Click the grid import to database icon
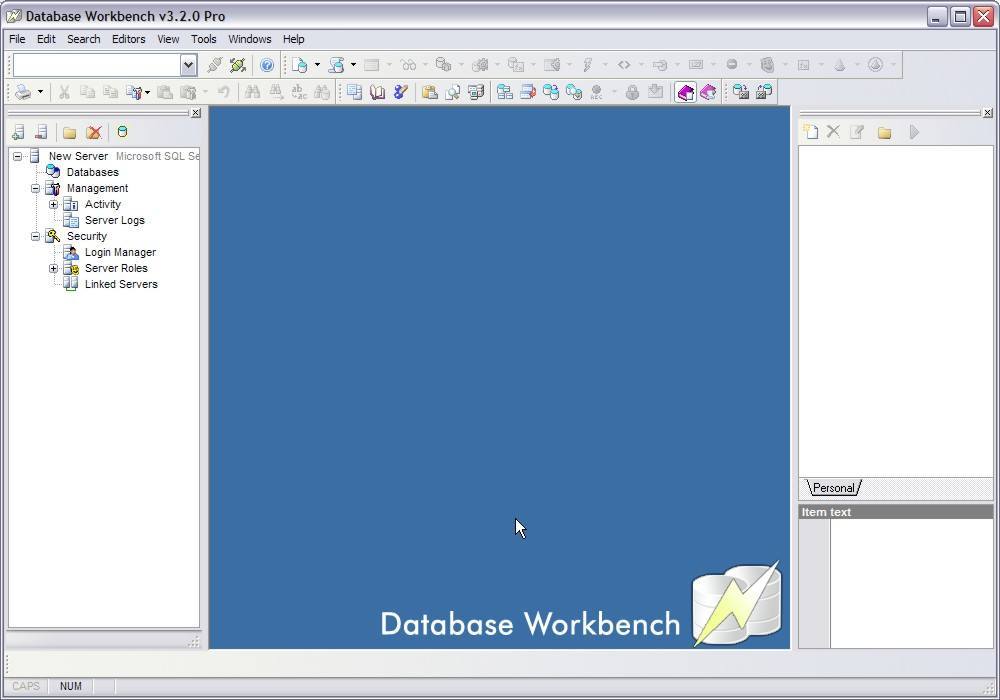This screenshot has height=700, width=1000. [x=763, y=92]
